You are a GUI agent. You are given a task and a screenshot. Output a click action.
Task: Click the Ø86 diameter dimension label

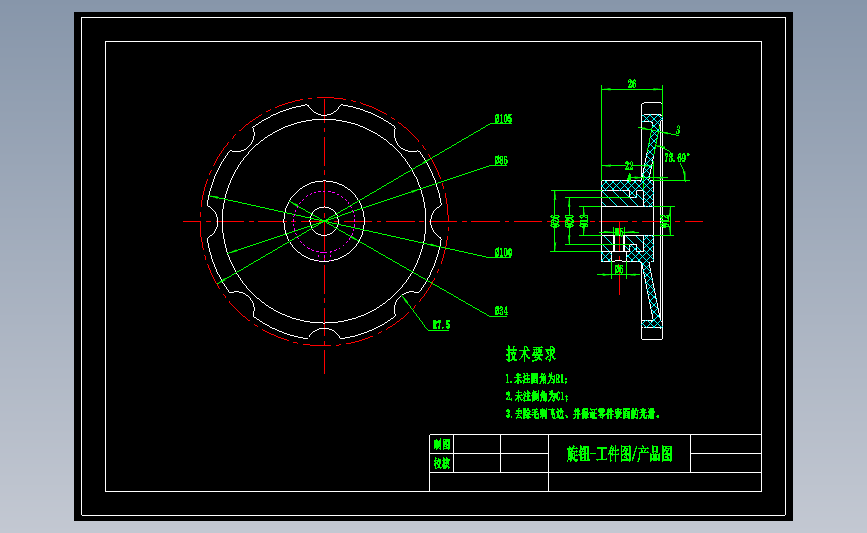[x=501, y=161]
